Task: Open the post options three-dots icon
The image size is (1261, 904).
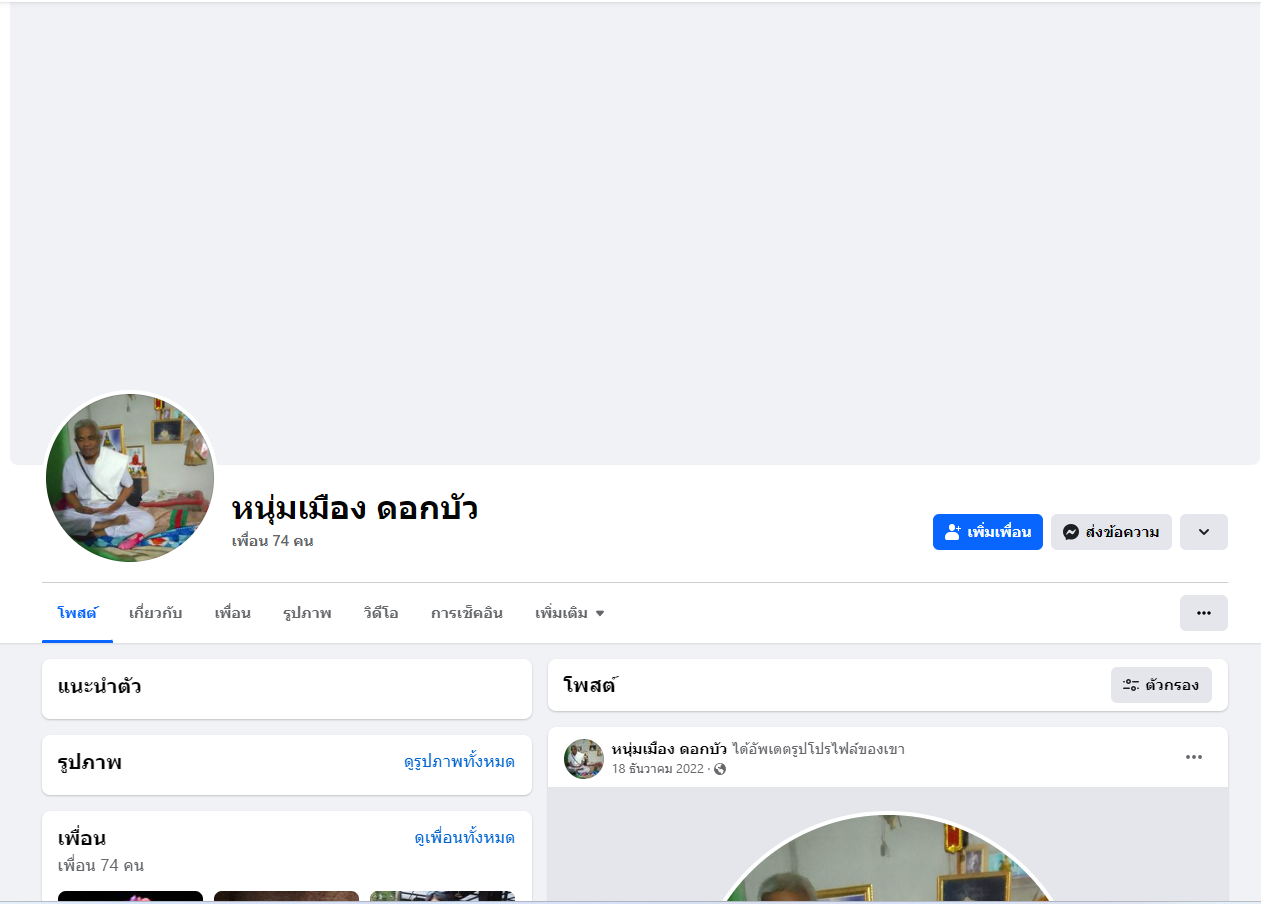Action: (x=1194, y=757)
